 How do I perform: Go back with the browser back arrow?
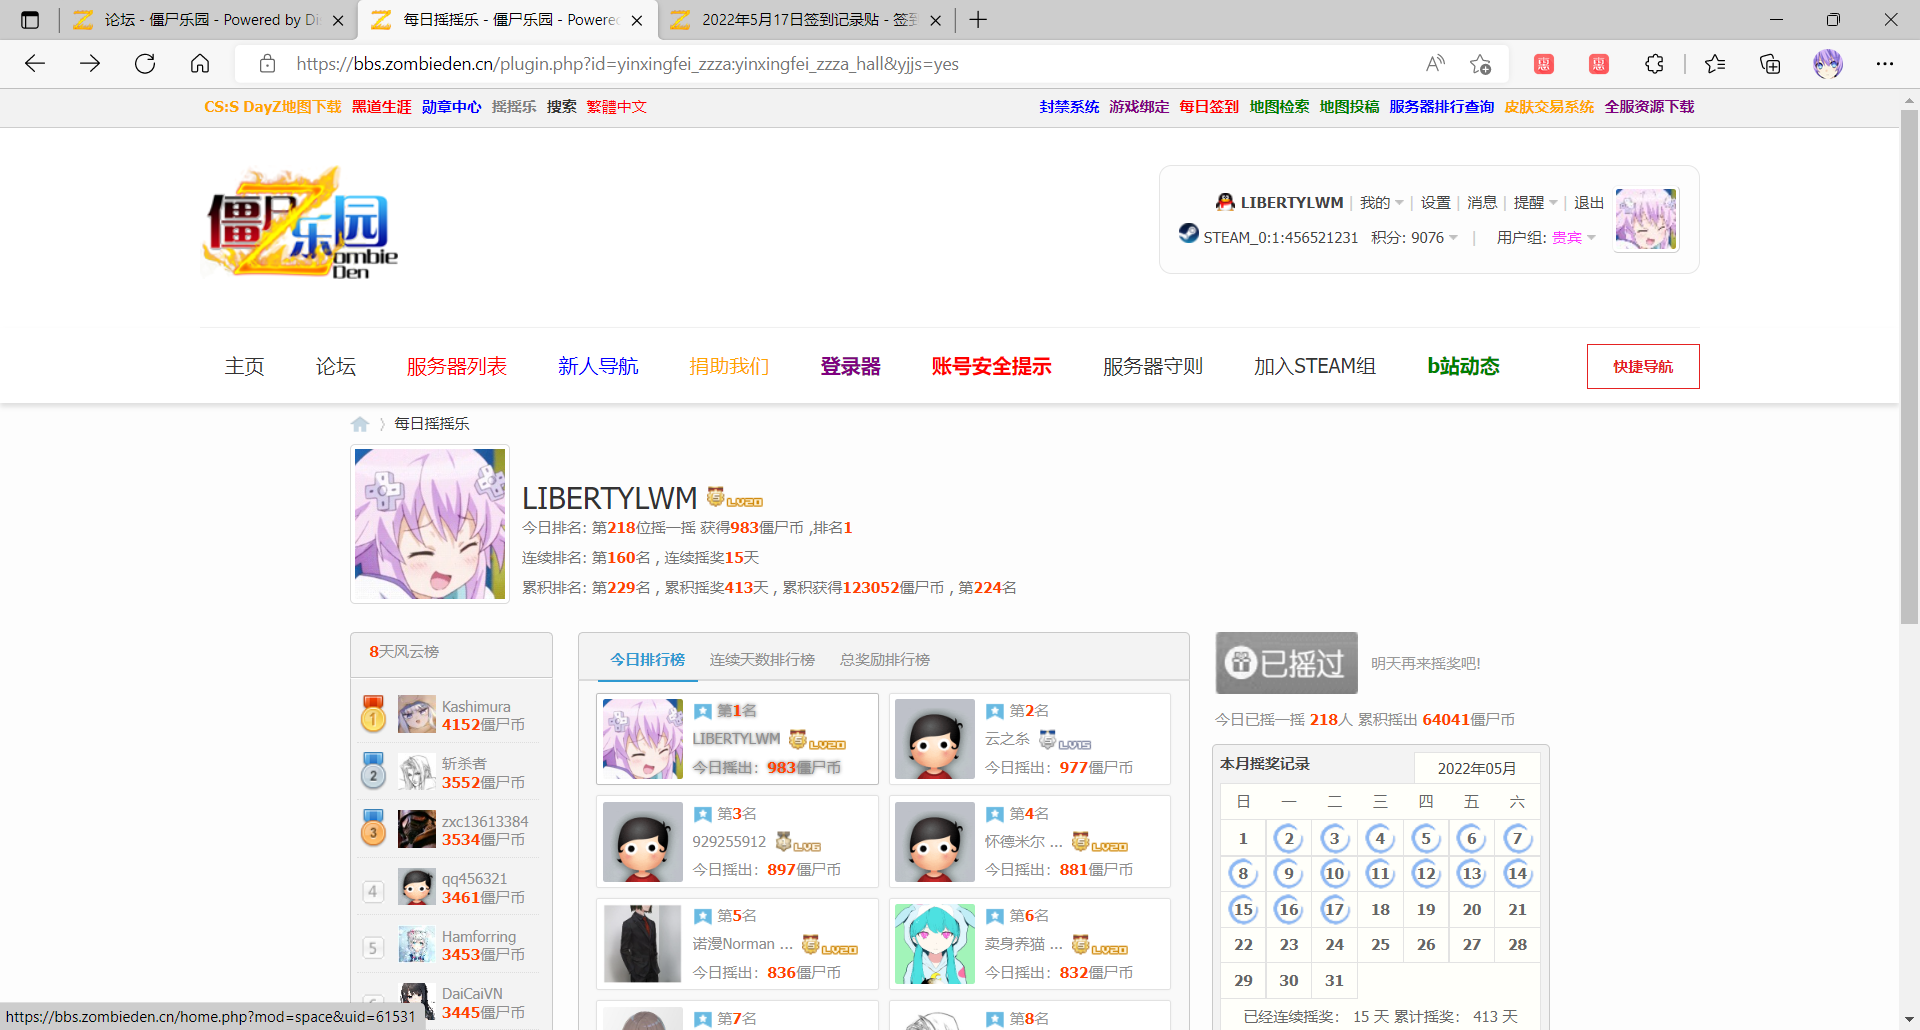35,64
